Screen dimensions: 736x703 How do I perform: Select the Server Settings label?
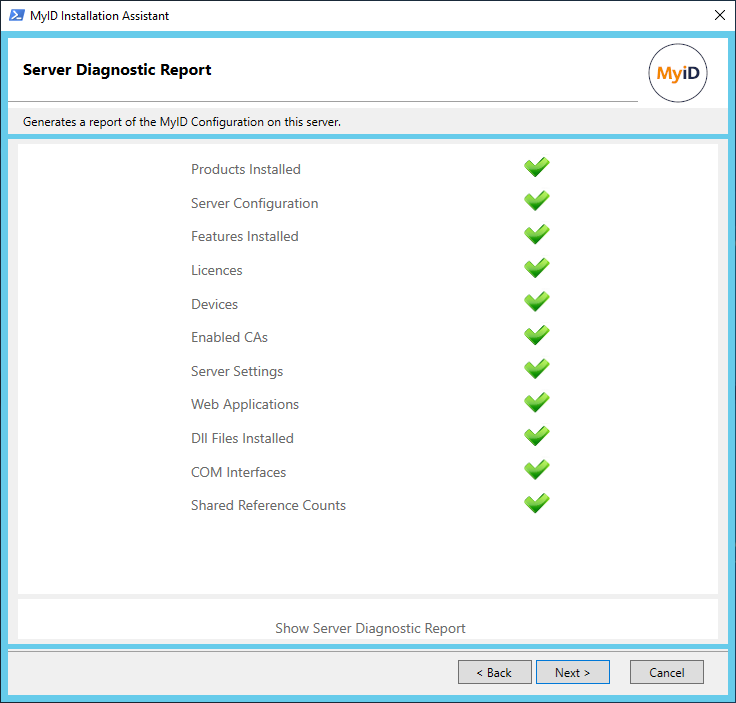pyautogui.click(x=237, y=371)
